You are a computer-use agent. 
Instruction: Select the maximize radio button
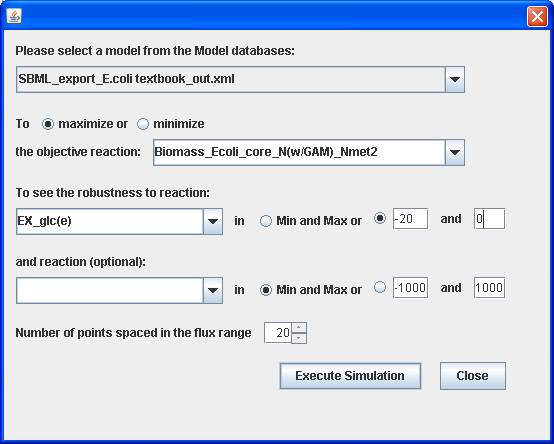pyautogui.click(x=48, y=124)
